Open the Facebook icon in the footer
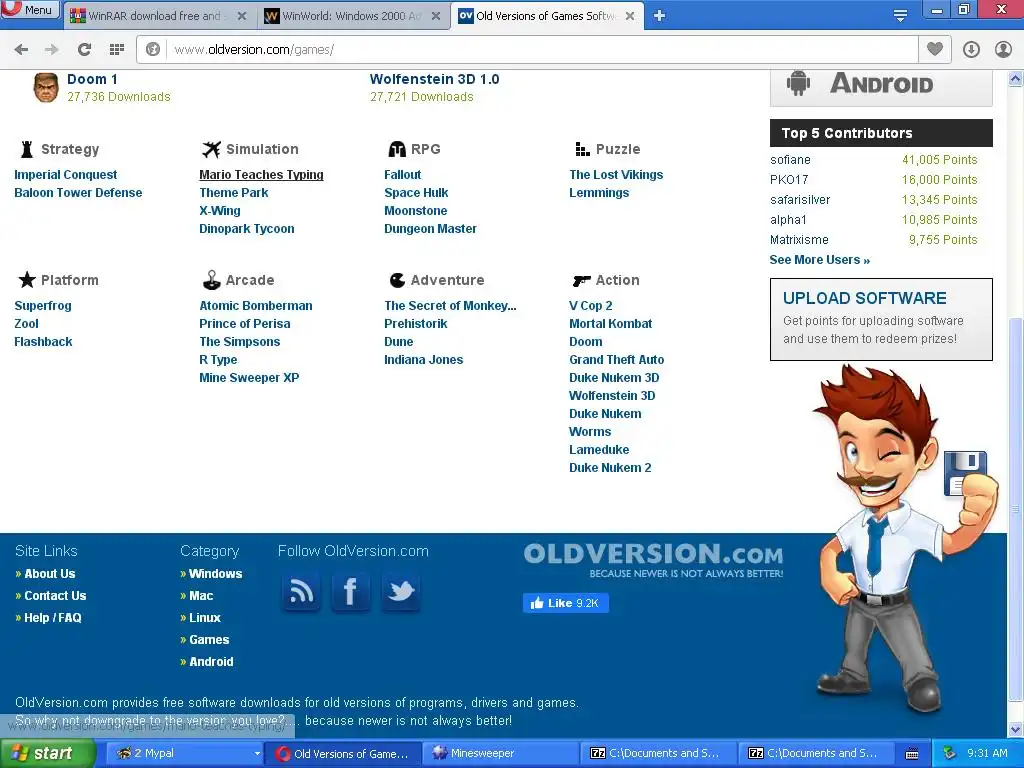1024x768 pixels. 351,592
